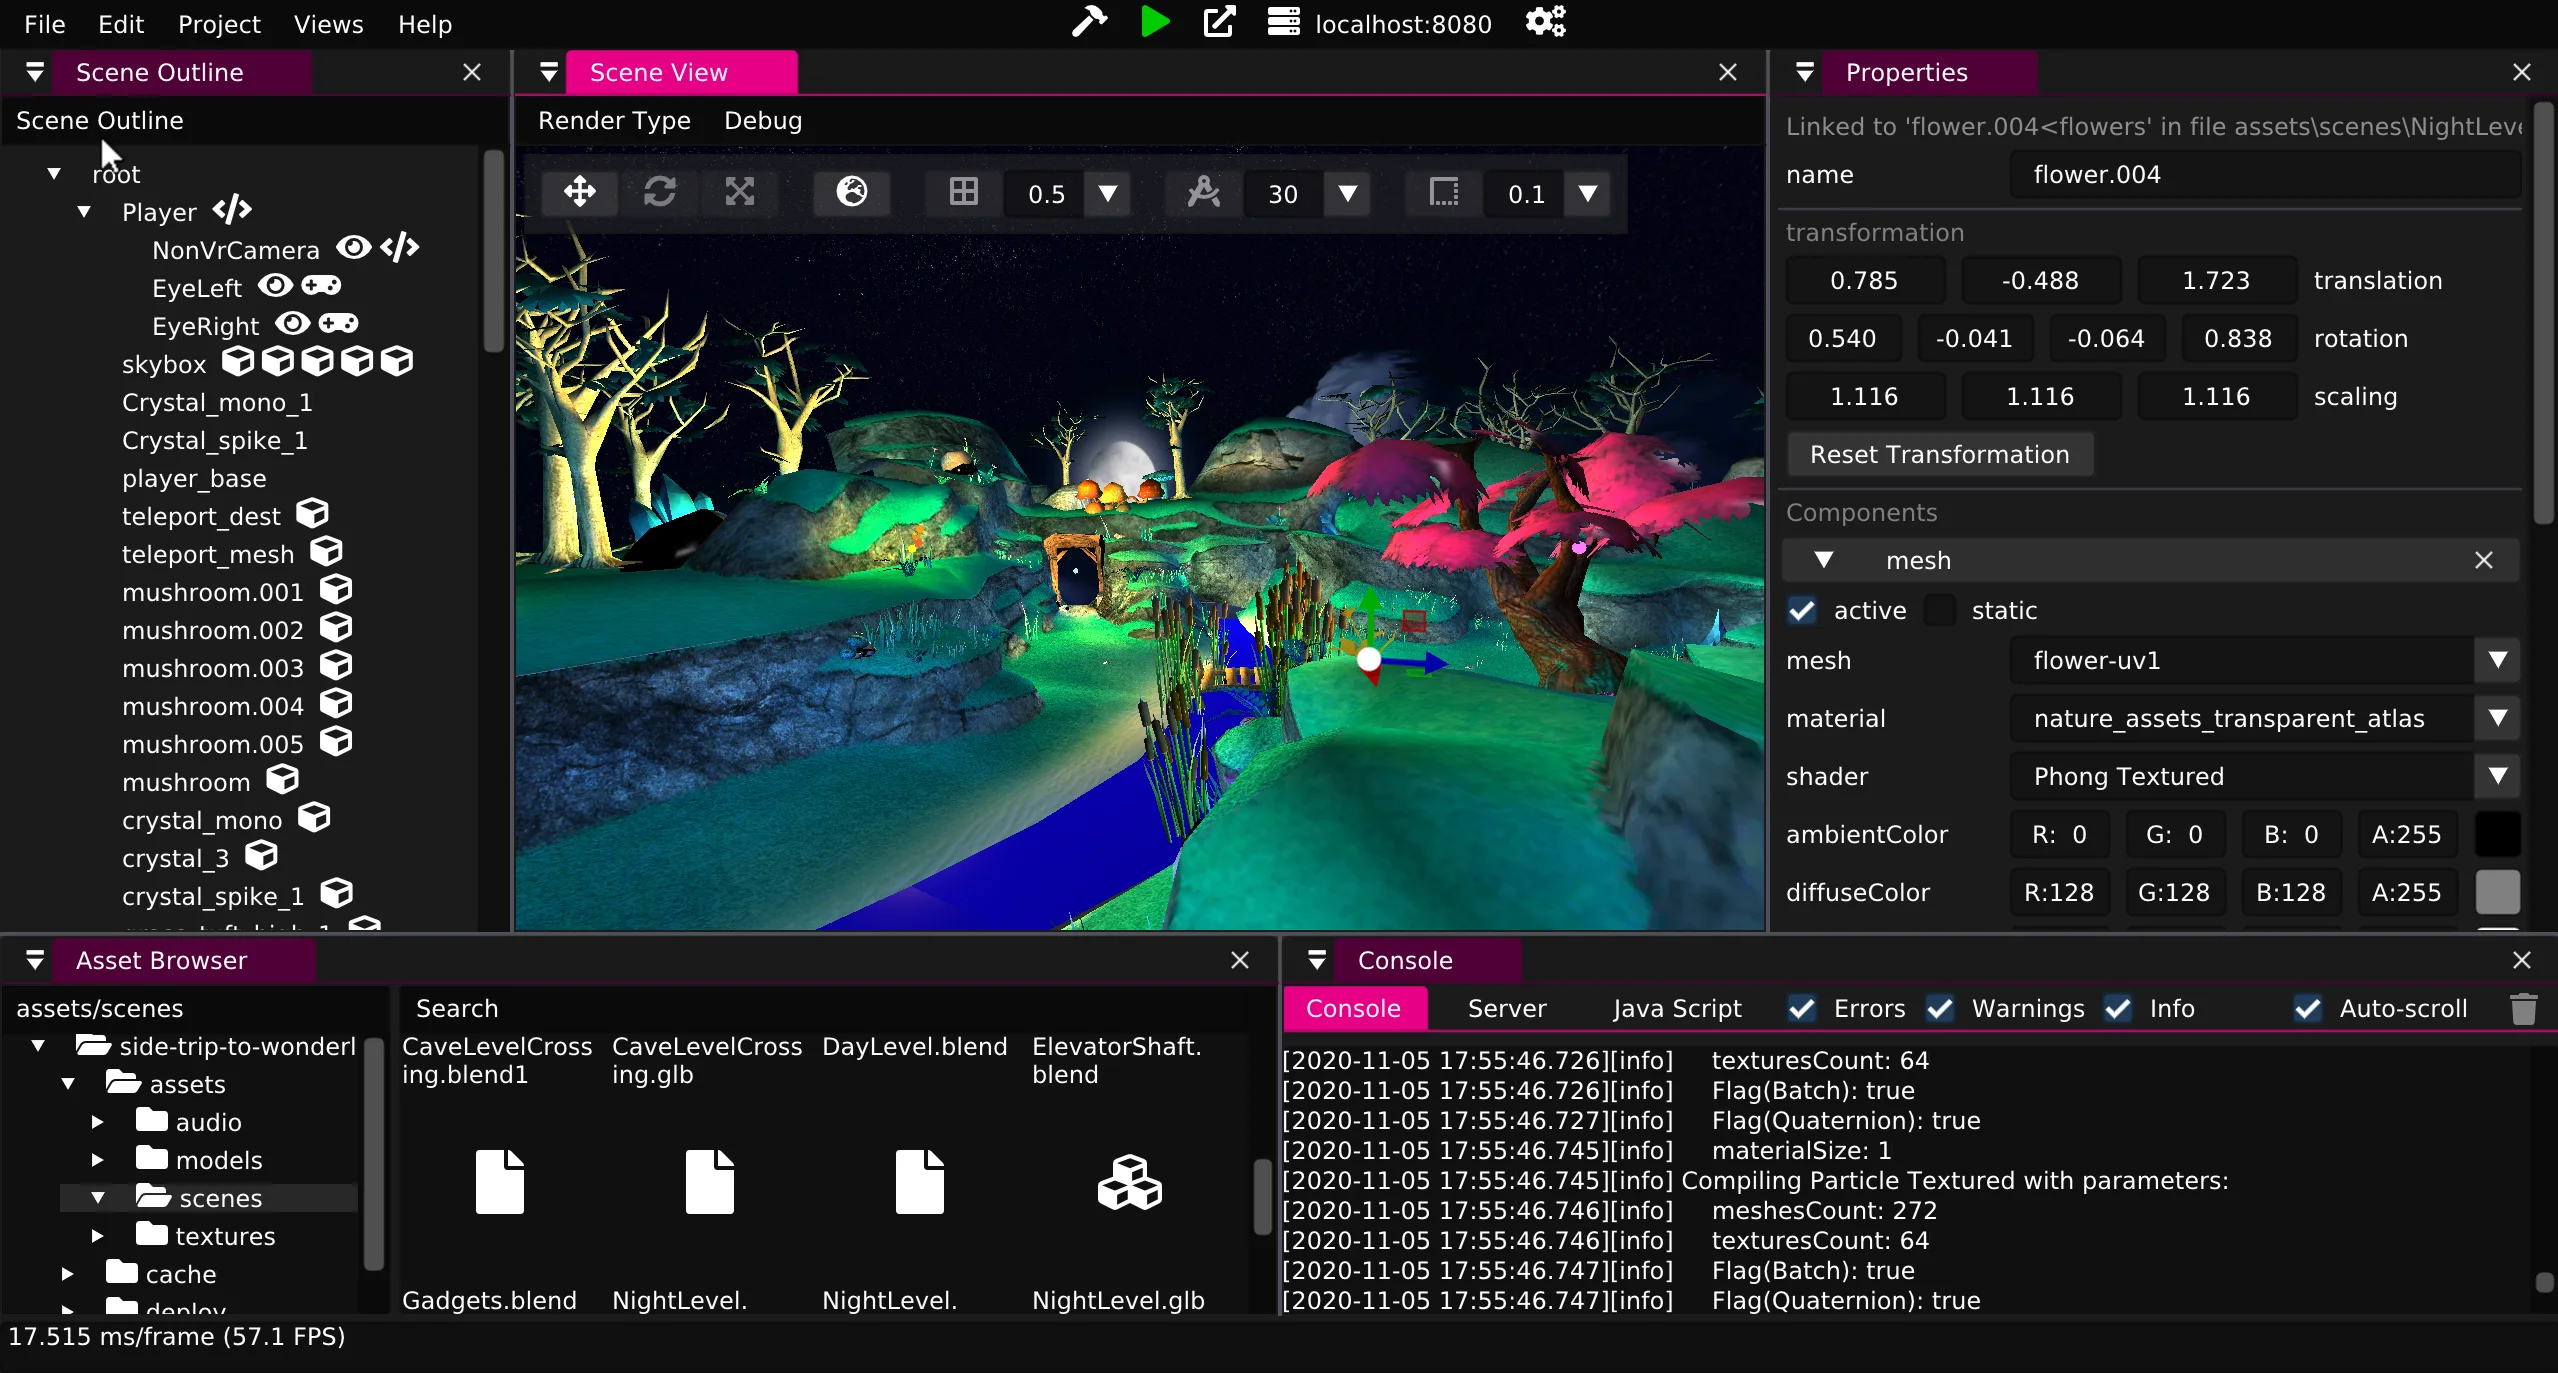Viewport: 2558px width, 1373px height.
Task: Select the NightLevel.glb asset thumbnail
Action: [x=1128, y=1183]
